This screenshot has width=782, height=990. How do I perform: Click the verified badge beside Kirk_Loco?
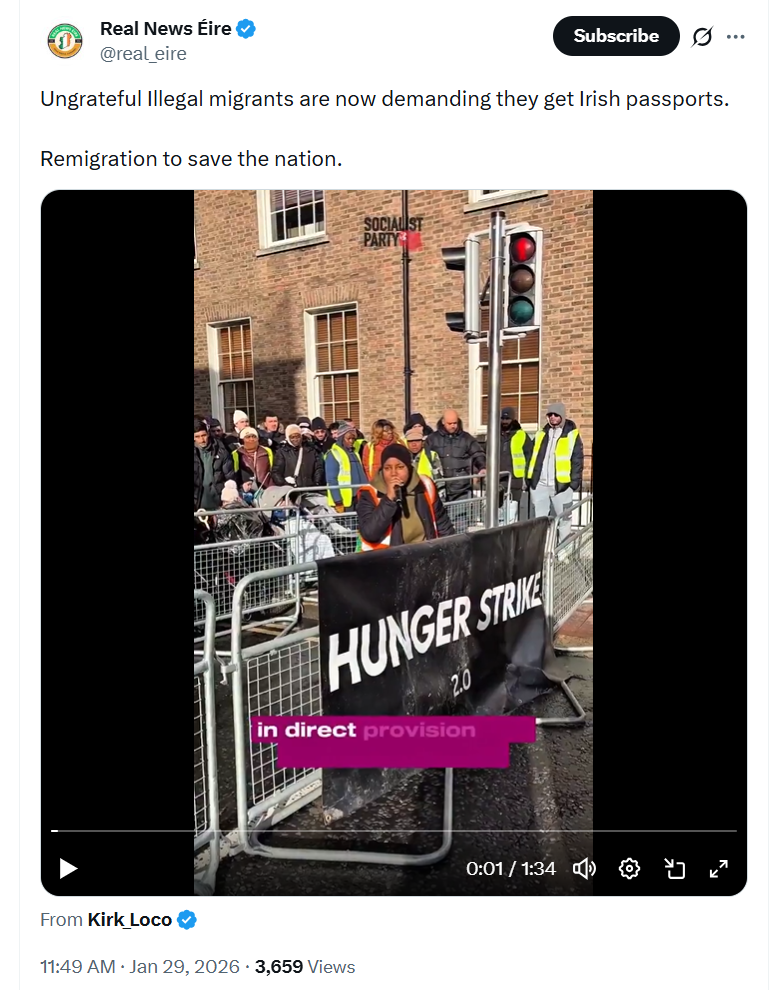187,920
